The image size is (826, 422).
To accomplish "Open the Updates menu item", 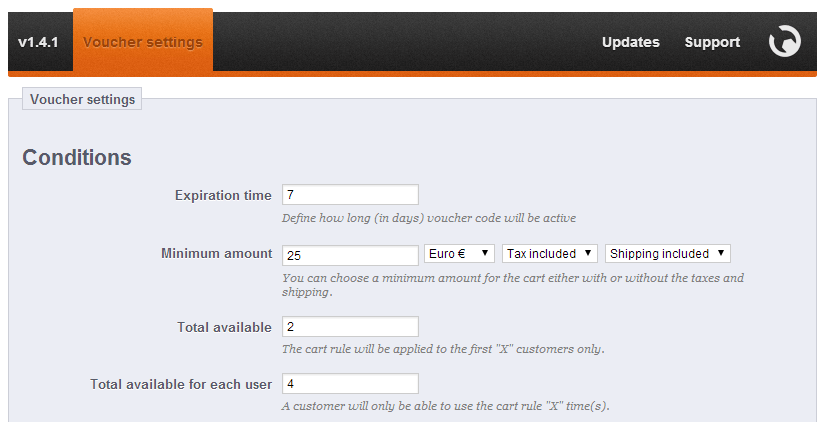I will 630,42.
